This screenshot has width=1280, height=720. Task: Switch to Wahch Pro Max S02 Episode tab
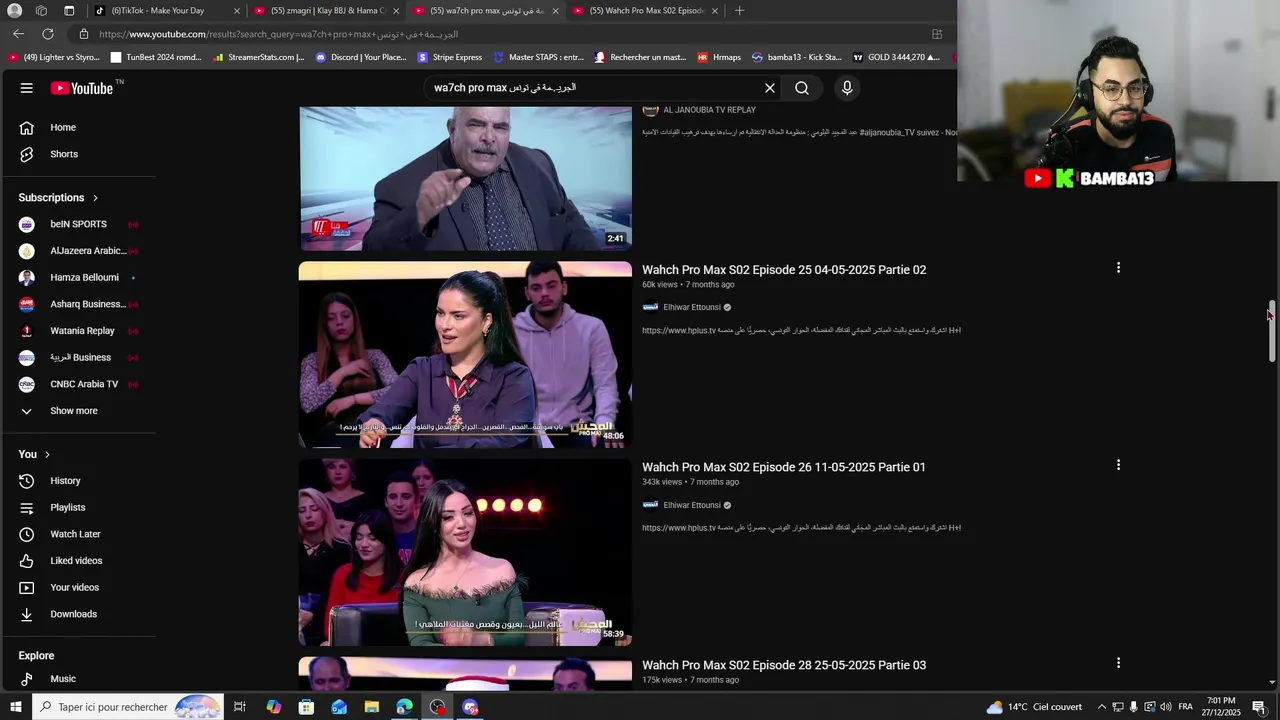(x=645, y=11)
